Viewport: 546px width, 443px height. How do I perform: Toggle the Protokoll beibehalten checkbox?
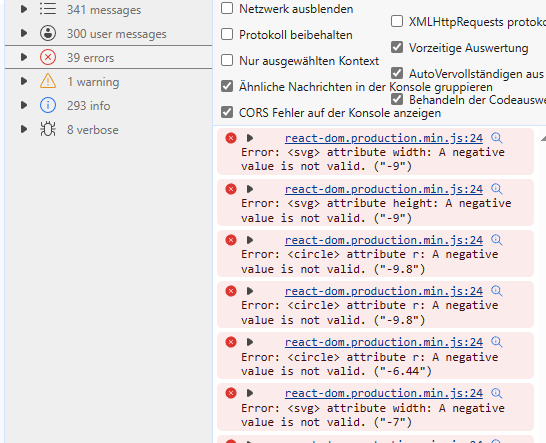(x=227, y=34)
